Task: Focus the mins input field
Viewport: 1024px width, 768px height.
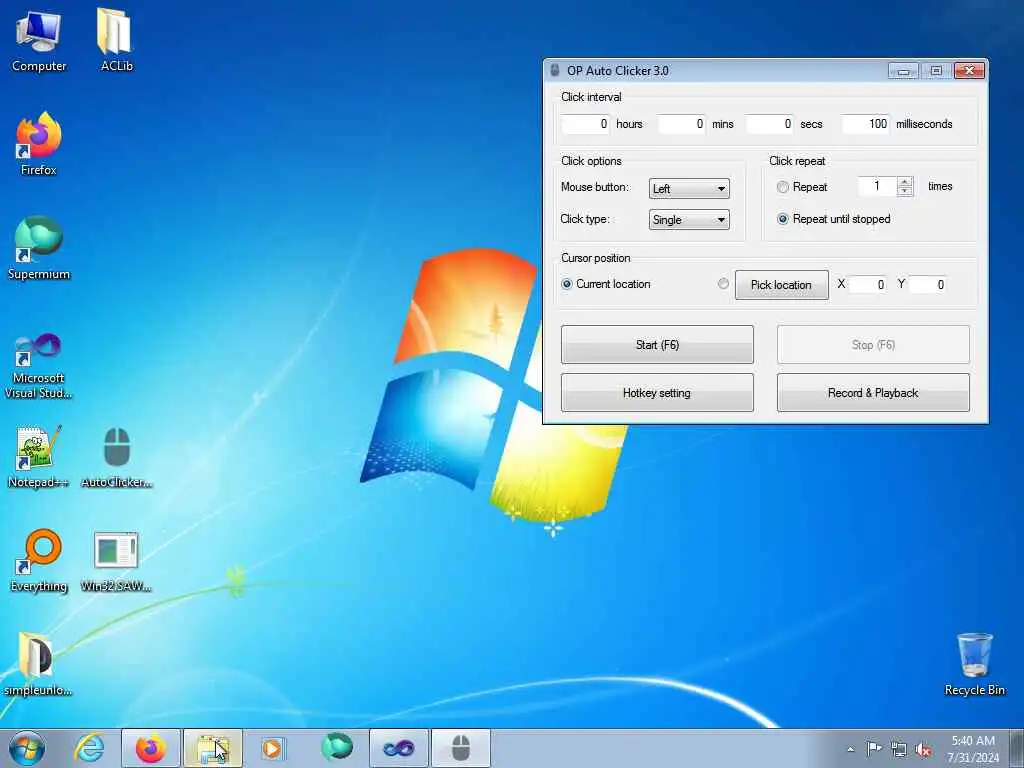Action: (682, 124)
